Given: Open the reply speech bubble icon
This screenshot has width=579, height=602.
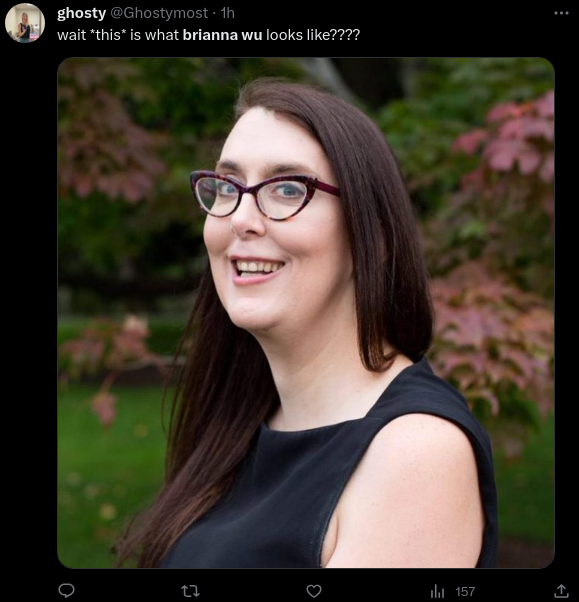Looking at the screenshot, I should tap(66, 590).
